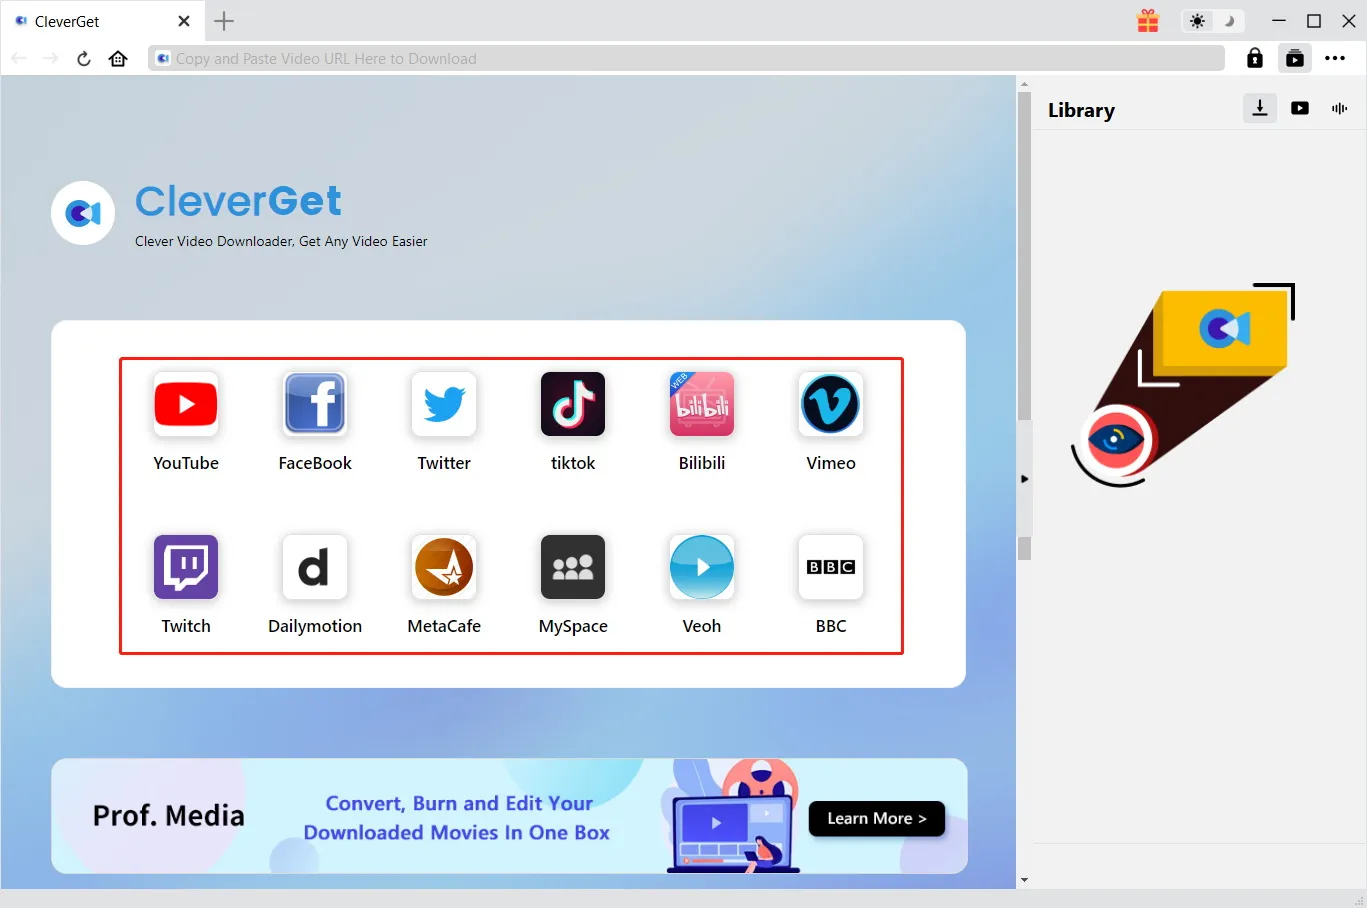The height and width of the screenshot is (908, 1367).
Task: Open the FaceBook site shortcut
Action: click(x=315, y=405)
